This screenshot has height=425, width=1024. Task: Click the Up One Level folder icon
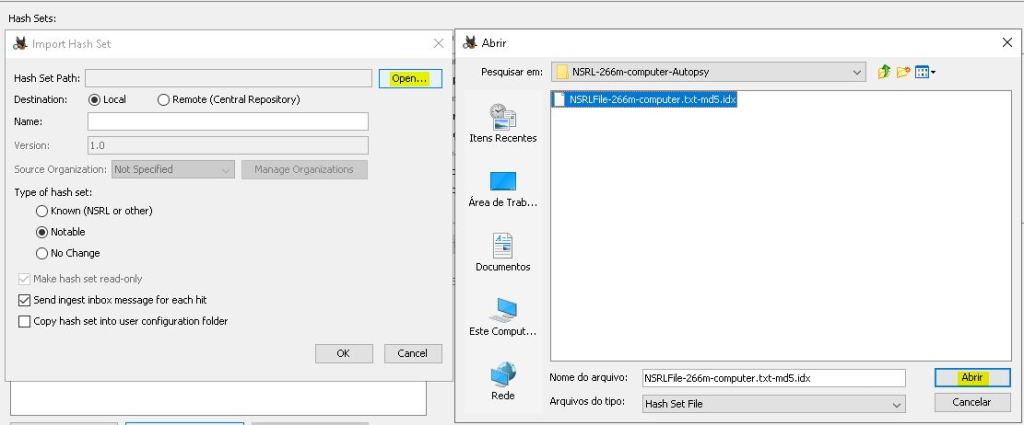[x=884, y=72]
